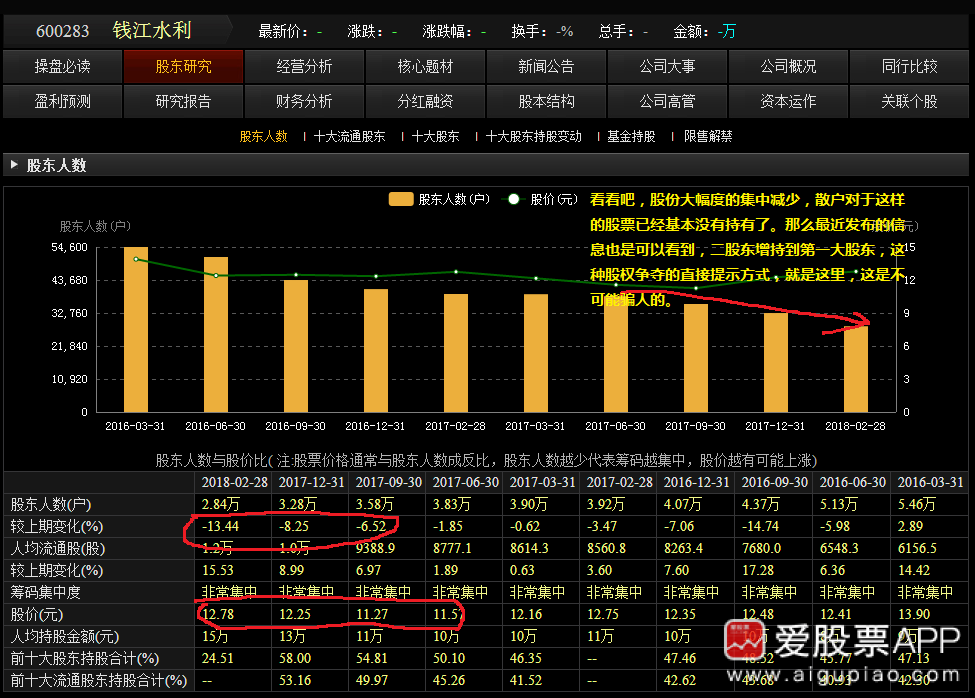Viewport: 975px width, 698px height.
Task: Select 股东人数 sub-link
Action: 264,136
